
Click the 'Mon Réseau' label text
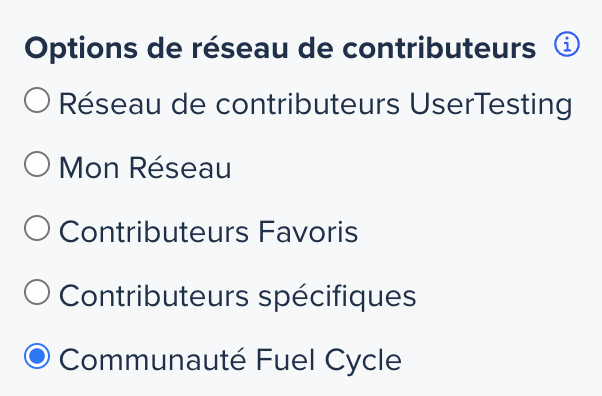pyautogui.click(x=146, y=168)
